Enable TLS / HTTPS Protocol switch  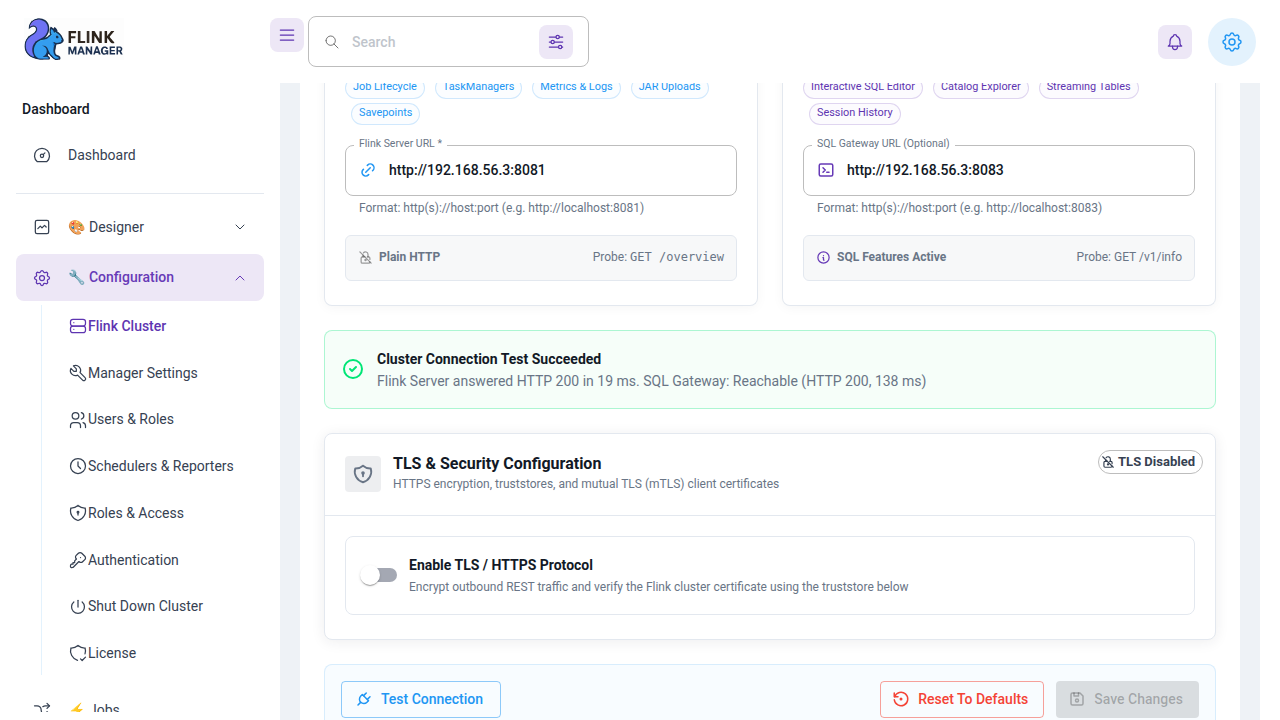pyautogui.click(x=379, y=575)
